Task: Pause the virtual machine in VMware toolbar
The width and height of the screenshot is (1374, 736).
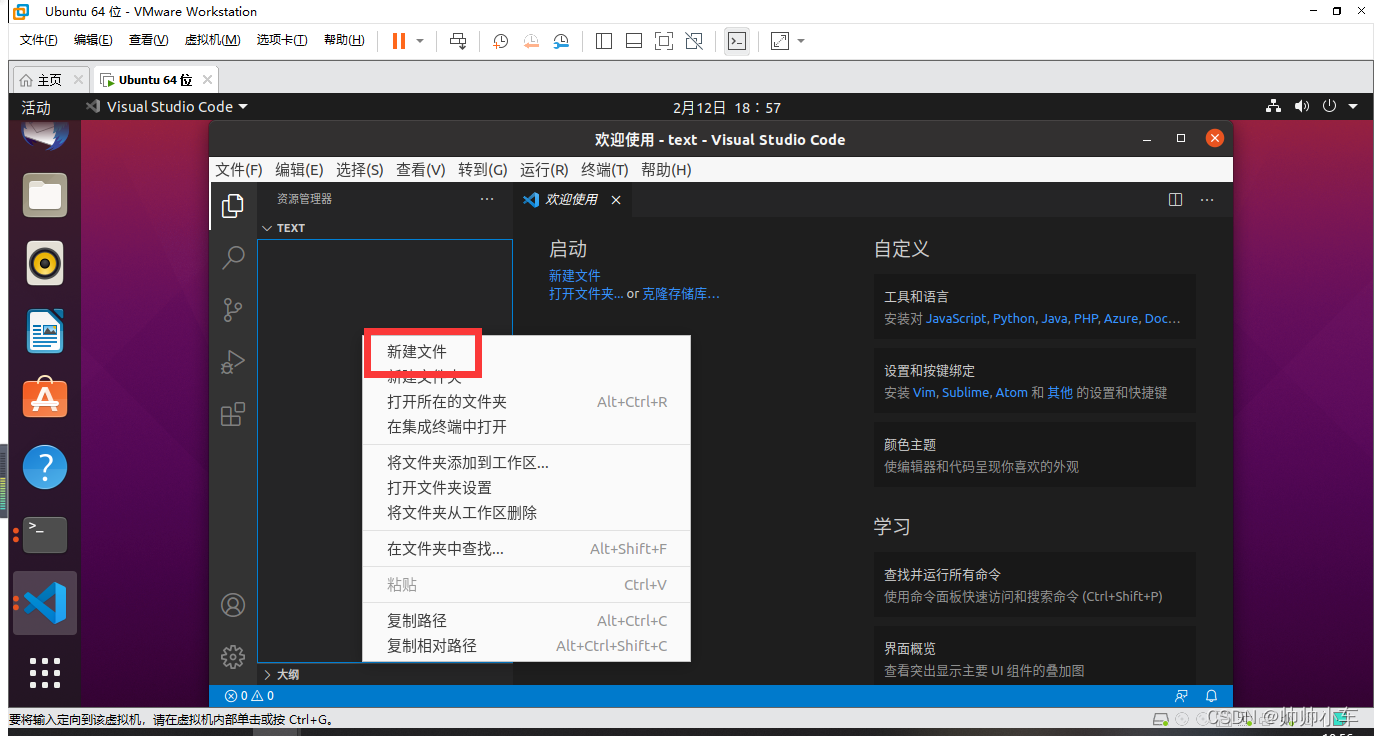Action: [x=399, y=41]
